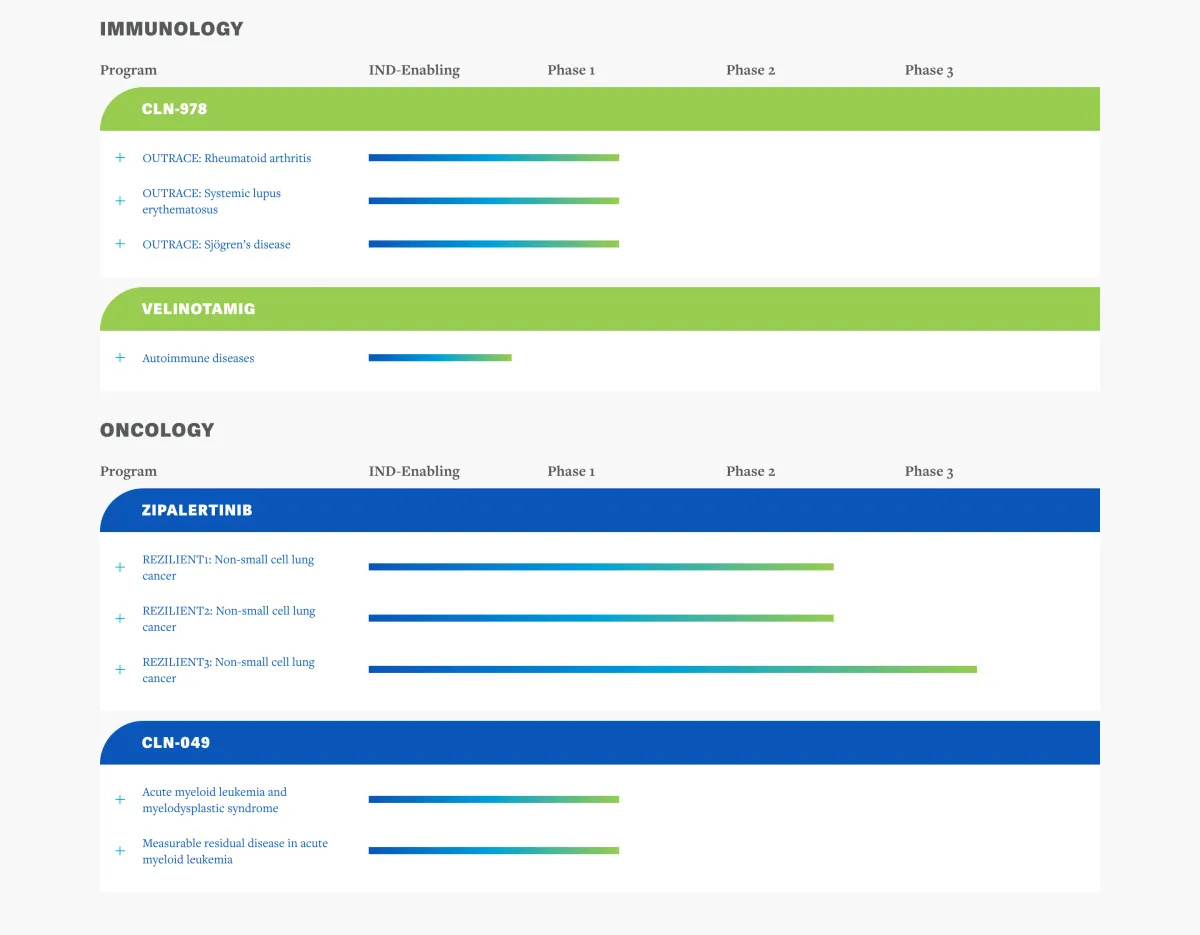Click plus icon next to REZILIENT3 trial
Image resolution: width=1200 pixels, height=935 pixels.
pos(120,670)
